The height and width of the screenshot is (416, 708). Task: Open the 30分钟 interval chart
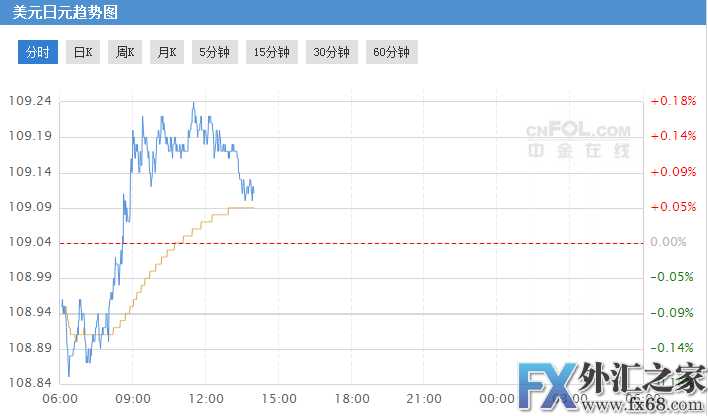click(331, 52)
